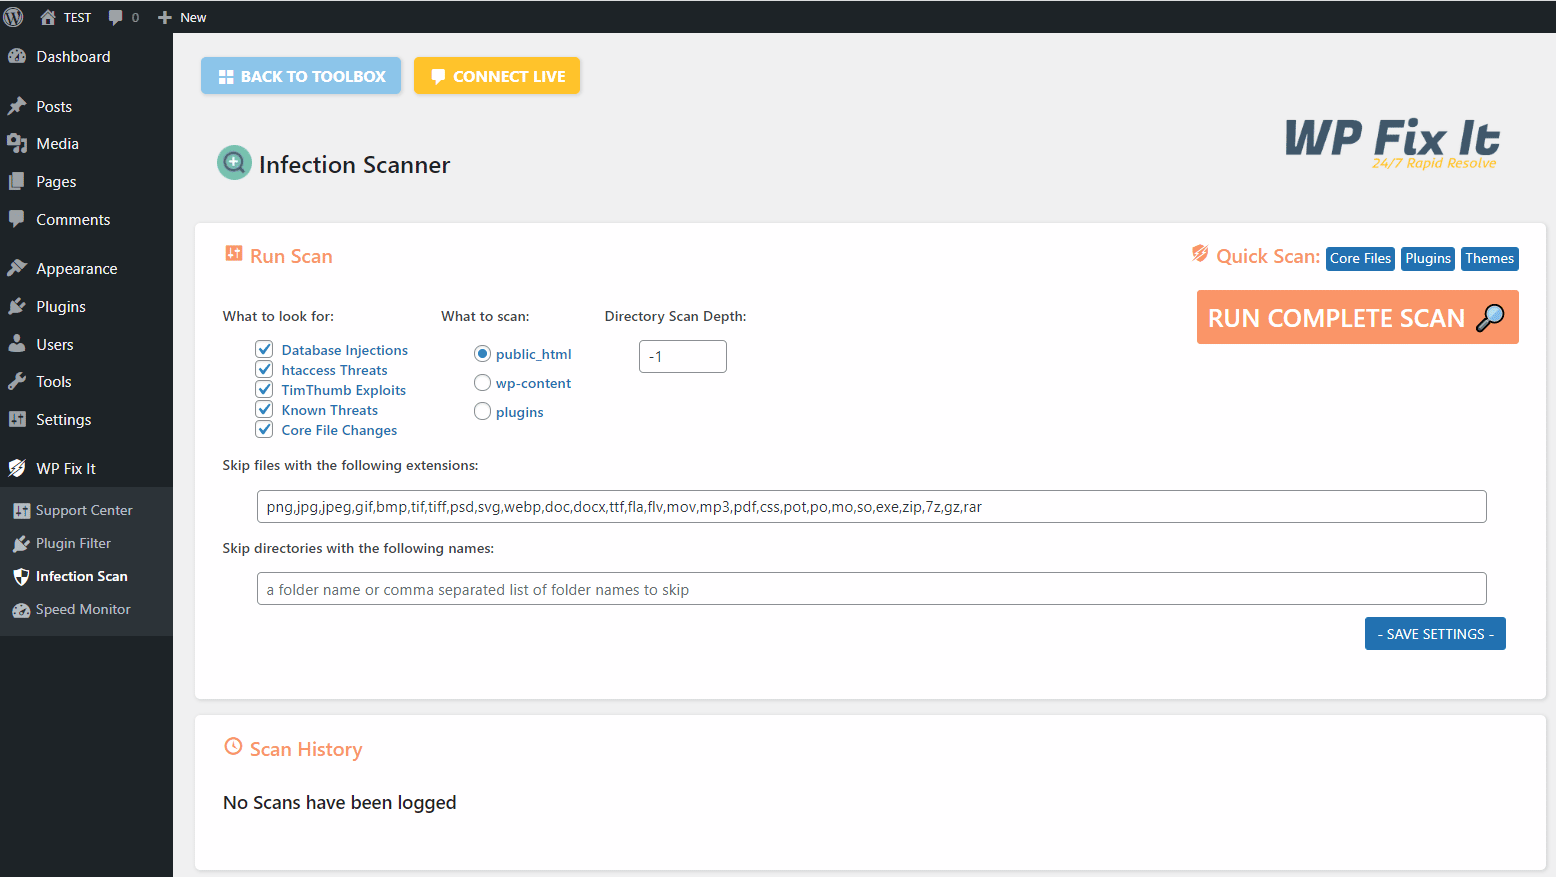Click the Tools wrench icon
The width and height of the screenshot is (1556, 877).
[x=17, y=381]
